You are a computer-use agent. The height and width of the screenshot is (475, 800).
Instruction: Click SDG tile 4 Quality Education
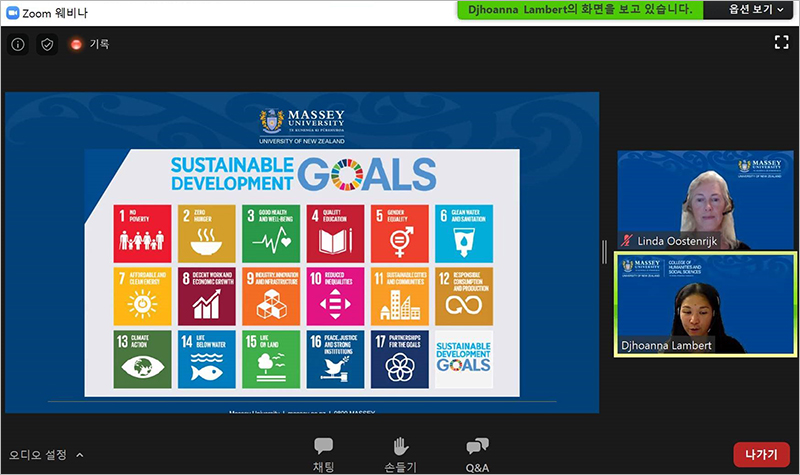(x=335, y=234)
